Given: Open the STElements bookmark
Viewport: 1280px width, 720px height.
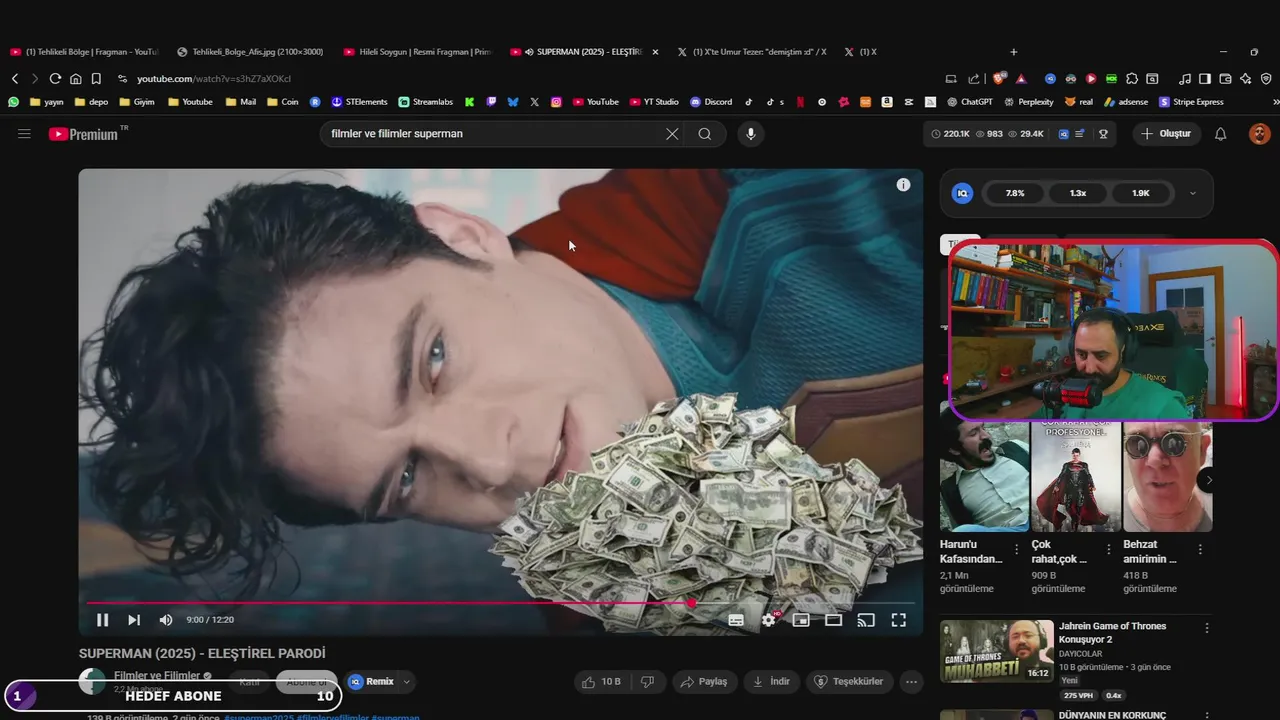Looking at the screenshot, I should 359,102.
